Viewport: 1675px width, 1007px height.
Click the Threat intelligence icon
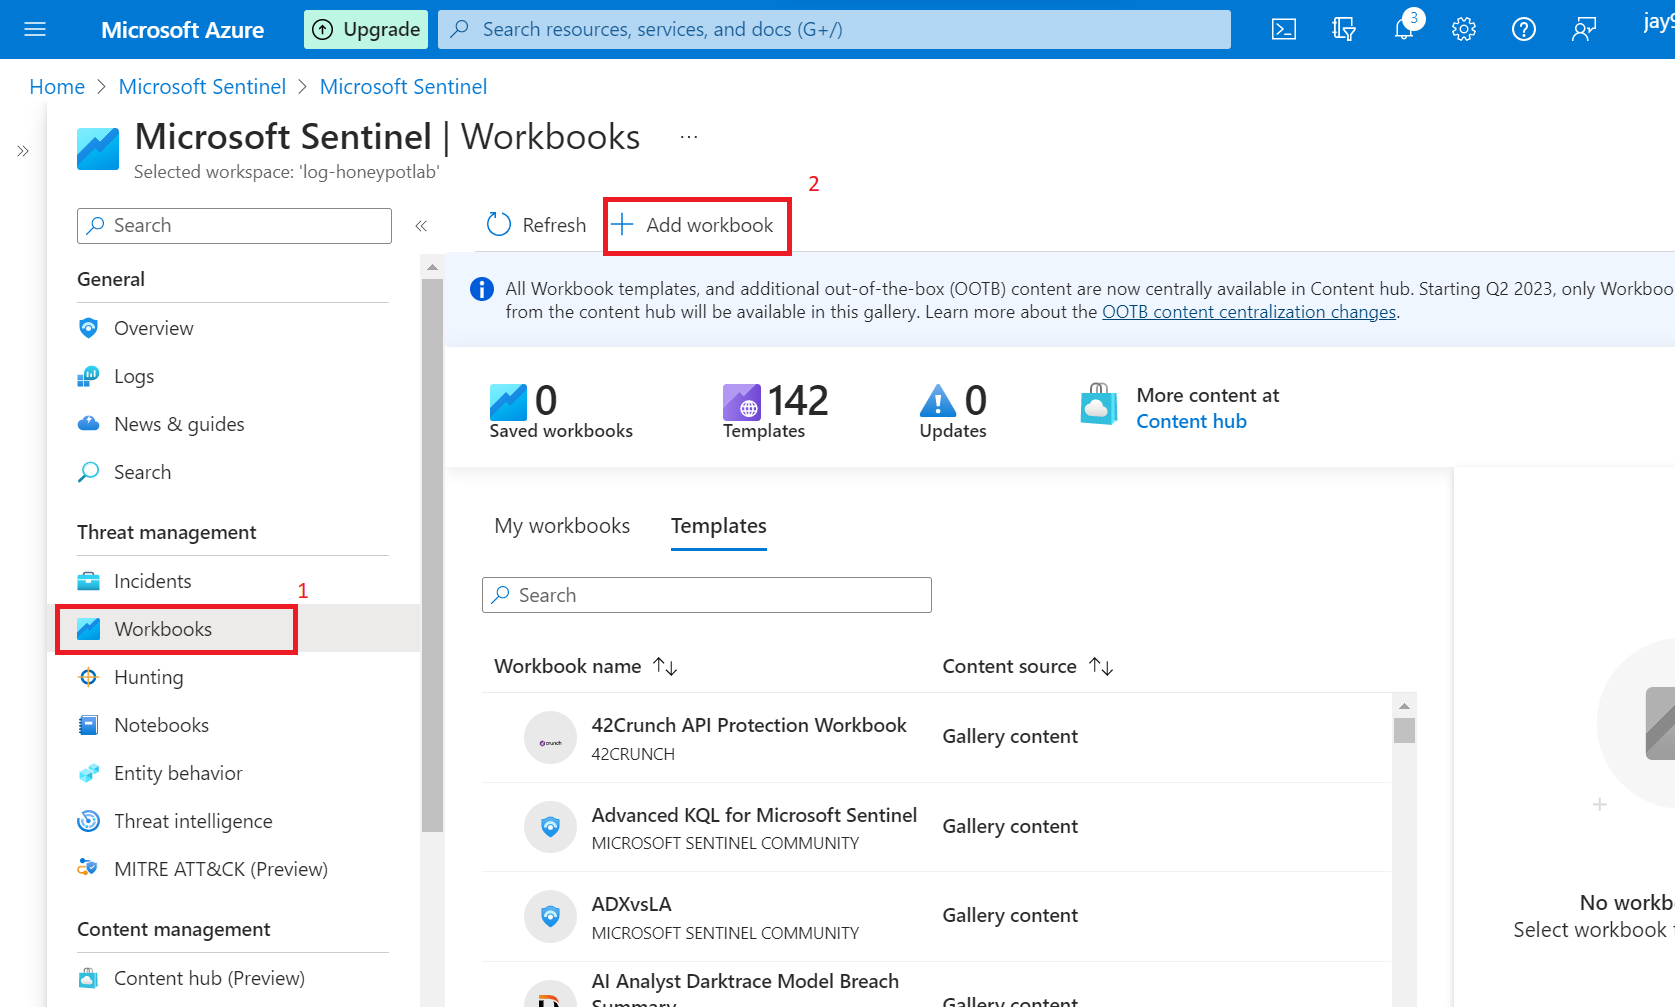[x=89, y=821]
